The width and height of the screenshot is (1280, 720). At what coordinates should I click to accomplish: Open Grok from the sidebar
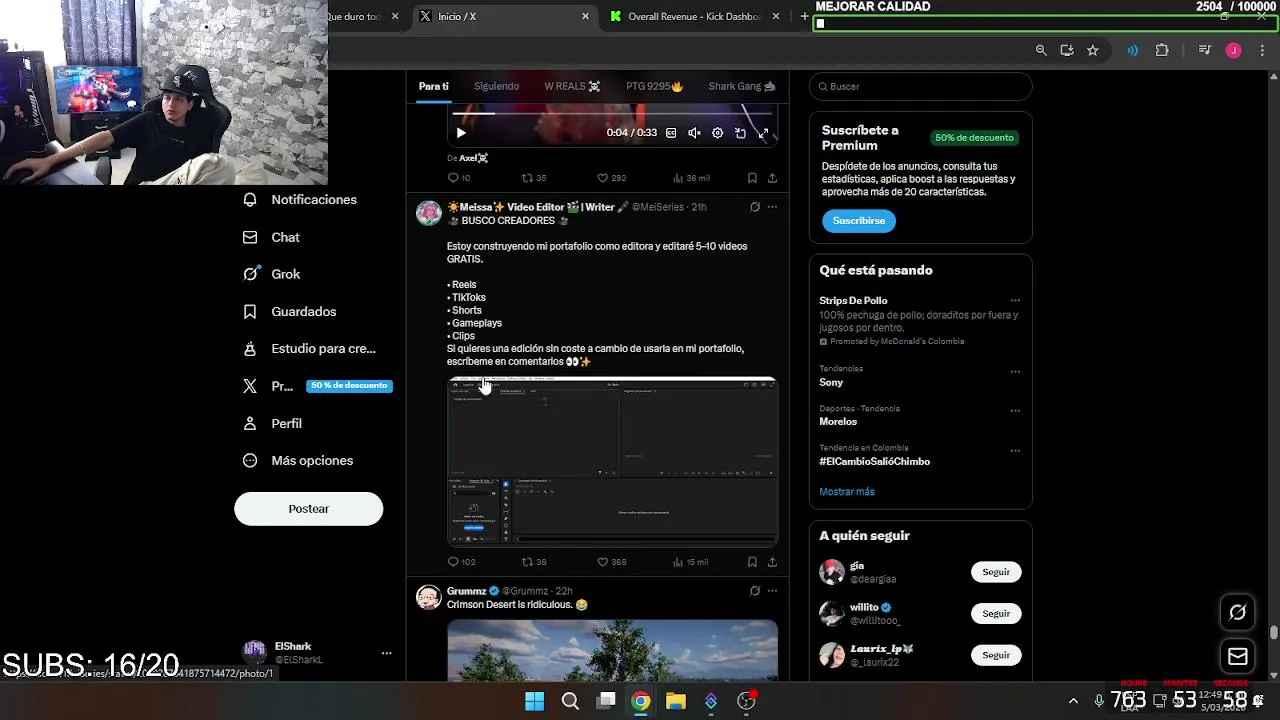(271, 274)
